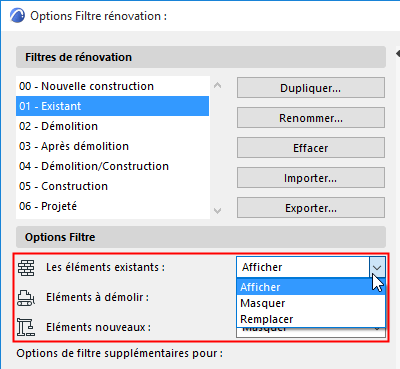
Task: Choose Remplacer in the open dropdown
Action: coord(311,319)
